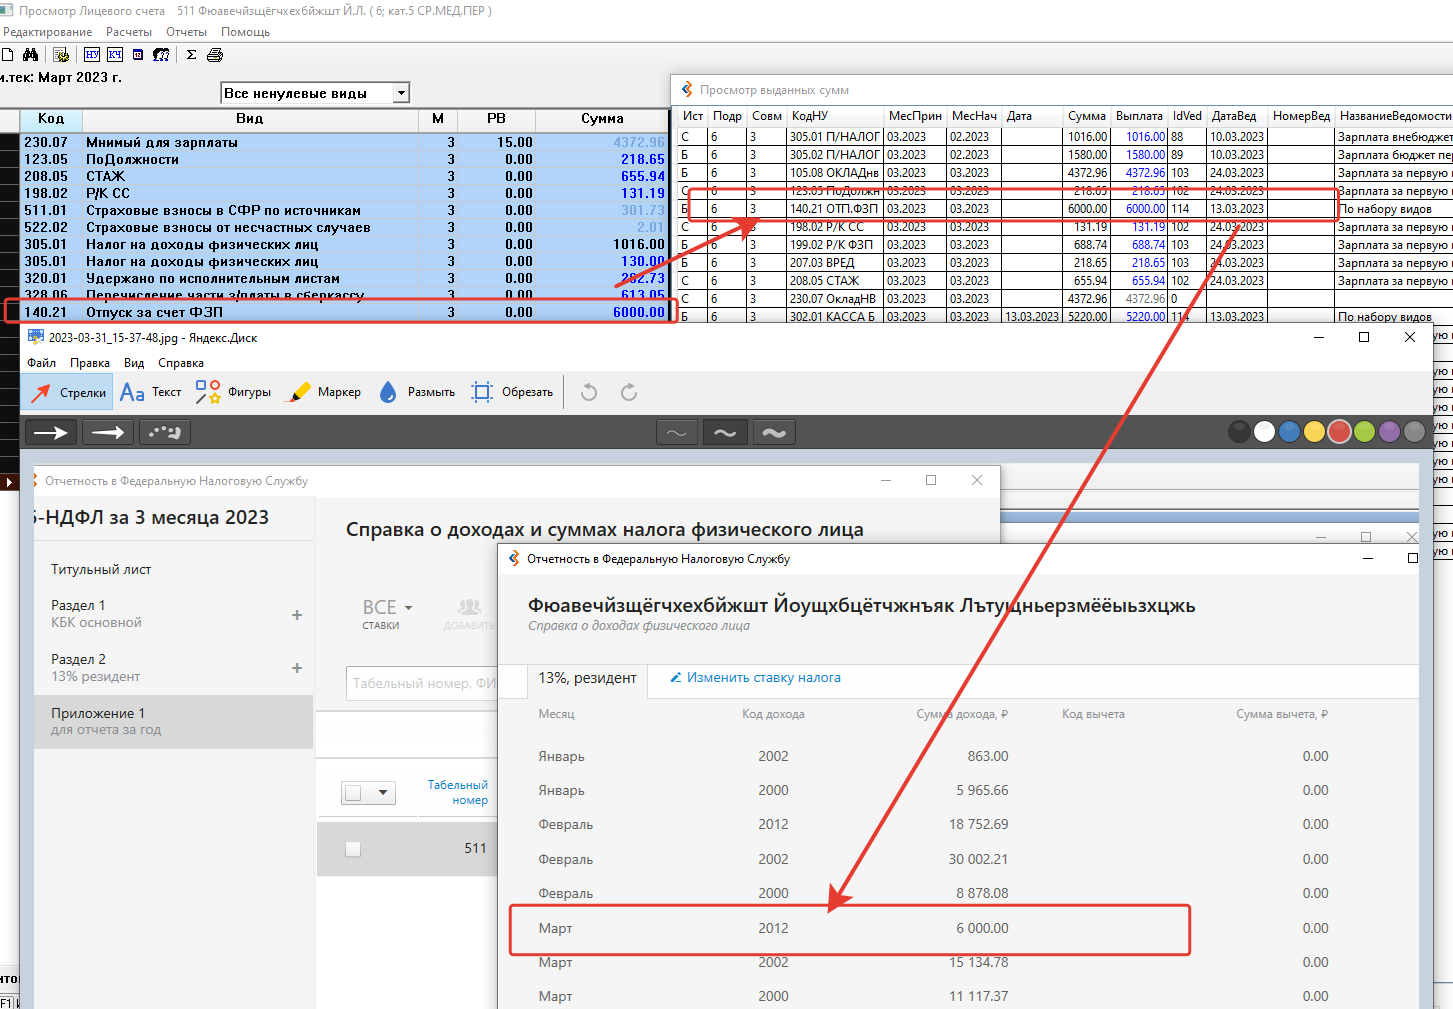Pick the blue color swatch
Viewport: 1453px width, 1009px height.
[1289, 432]
